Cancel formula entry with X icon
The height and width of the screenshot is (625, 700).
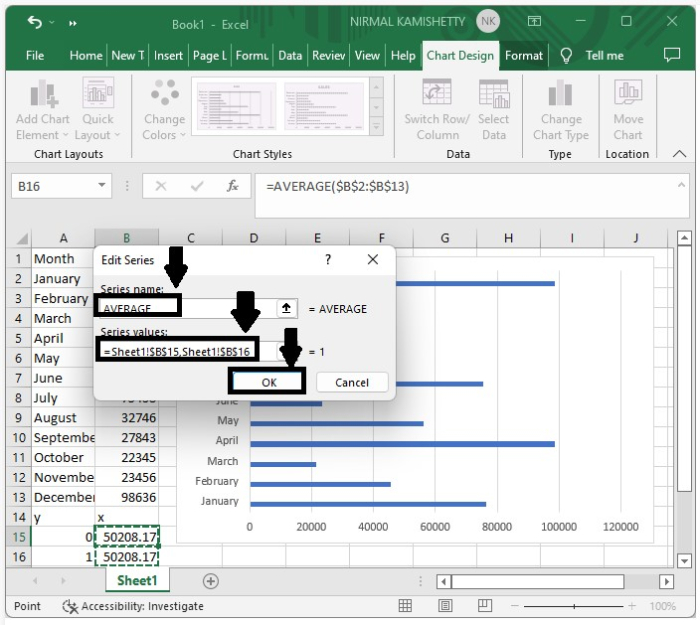pyautogui.click(x=161, y=186)
